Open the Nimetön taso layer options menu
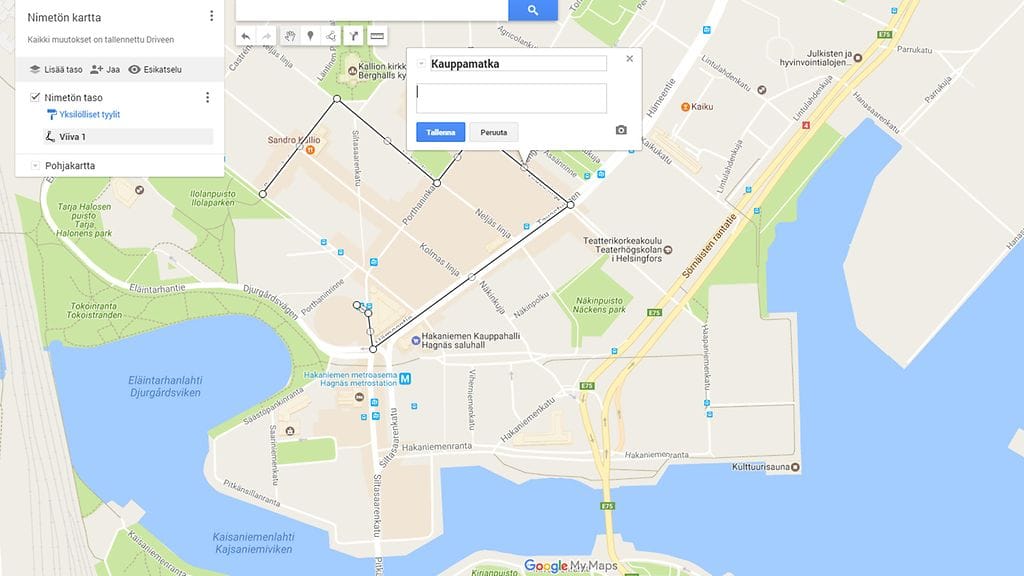The image size is (1024, 576). [207, 97]
